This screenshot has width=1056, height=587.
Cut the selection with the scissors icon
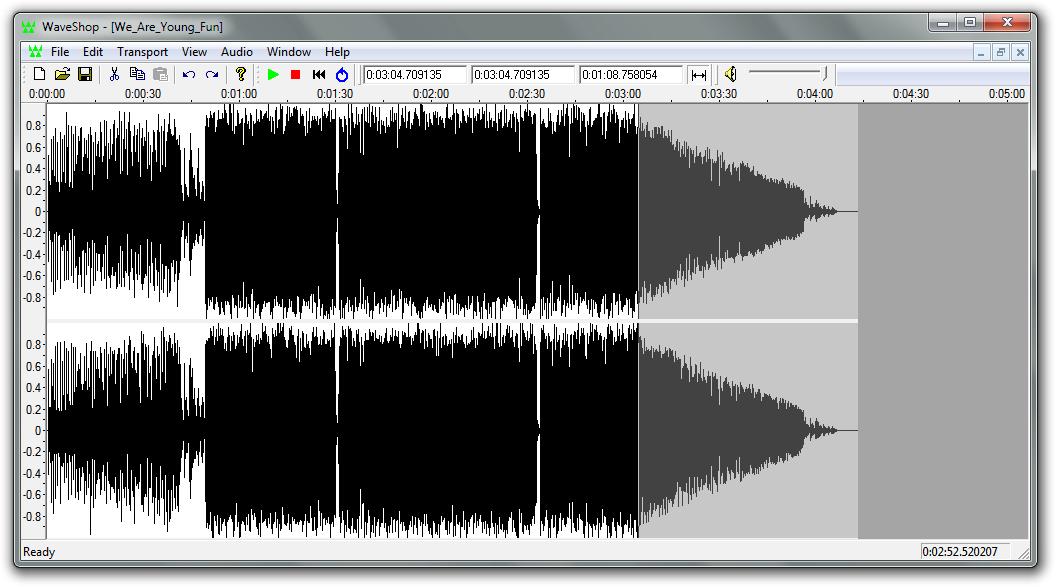114,74
